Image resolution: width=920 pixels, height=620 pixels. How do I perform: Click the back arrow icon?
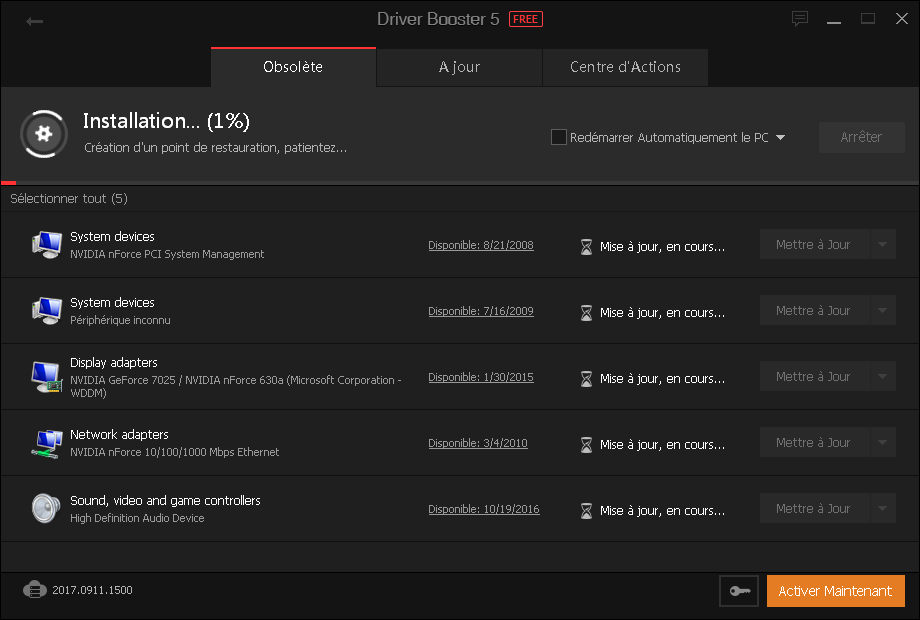pos(35,22)
